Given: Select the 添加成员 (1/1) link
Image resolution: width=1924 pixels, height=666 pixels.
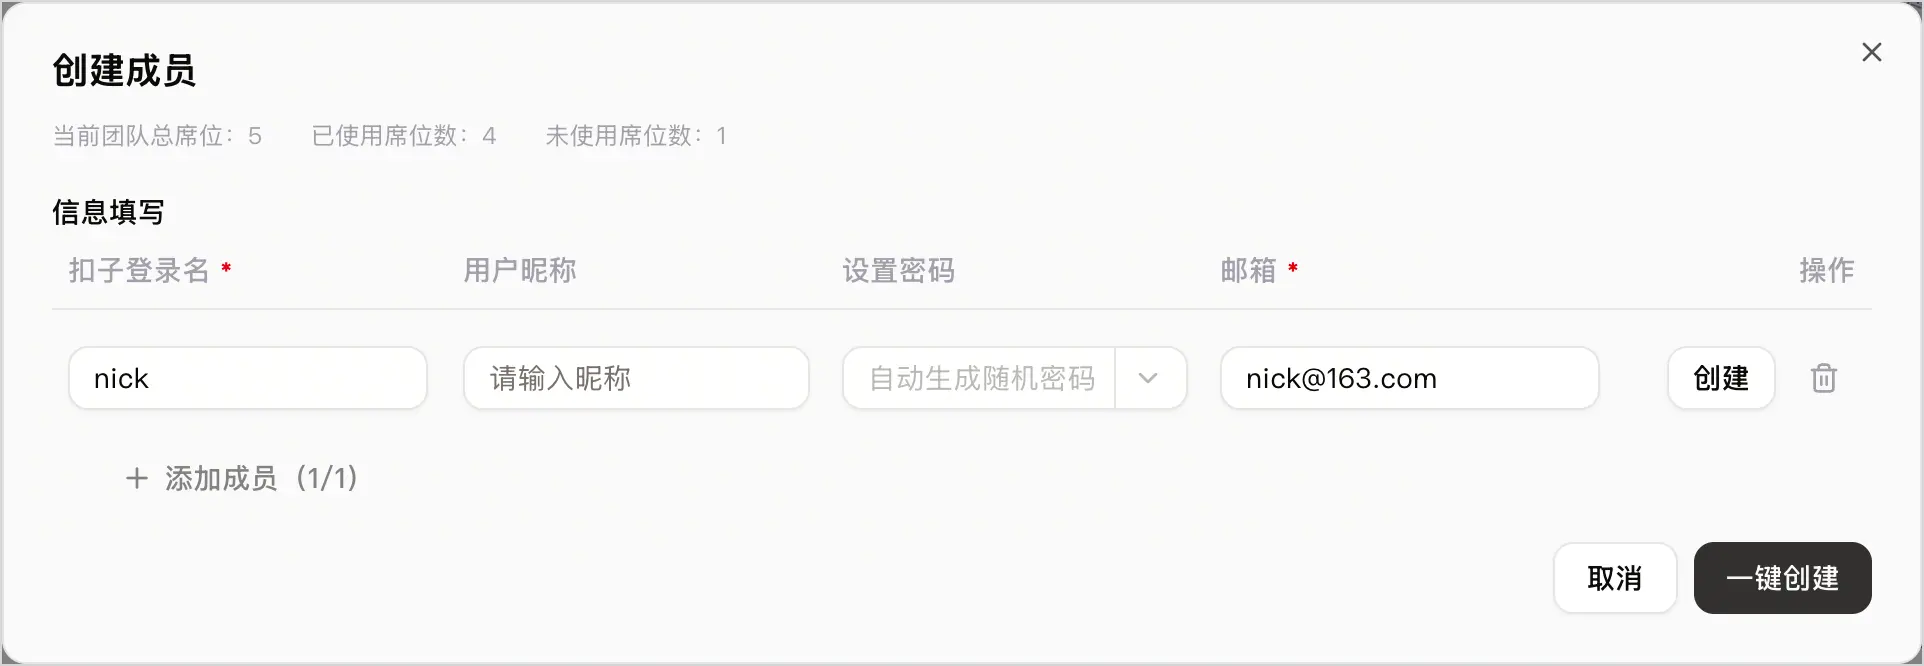Looking at the screenshot, I should 242,478.
